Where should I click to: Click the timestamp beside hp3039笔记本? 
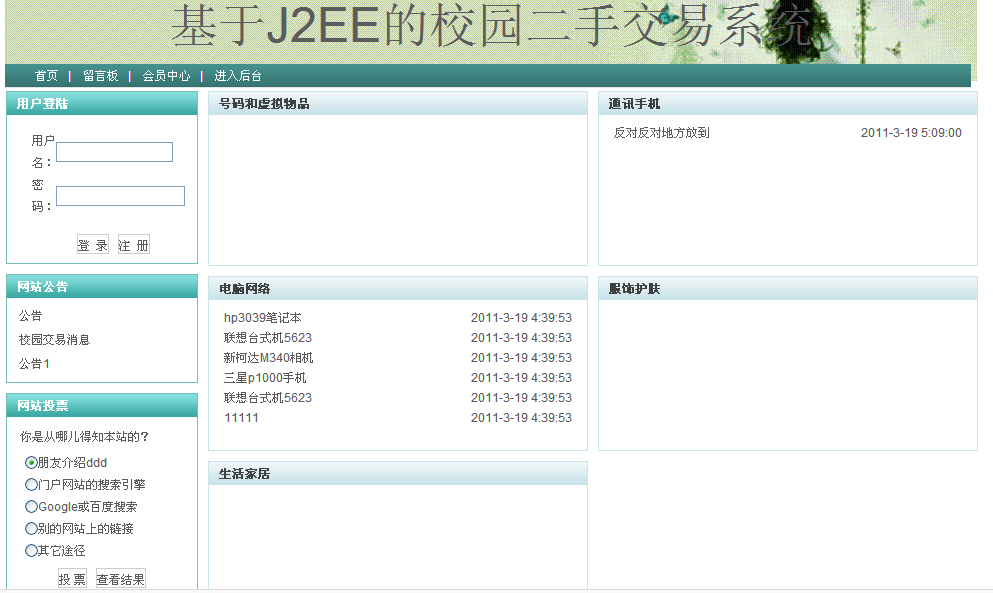pos(521,317)
